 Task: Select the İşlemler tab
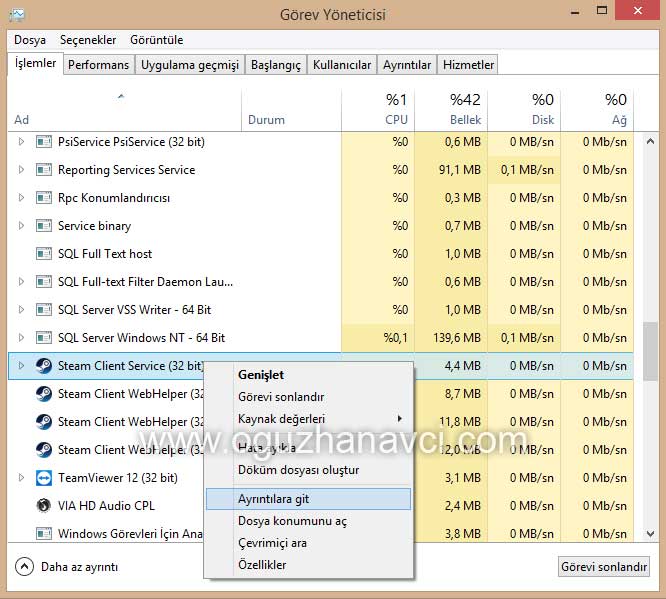point(35,63)
